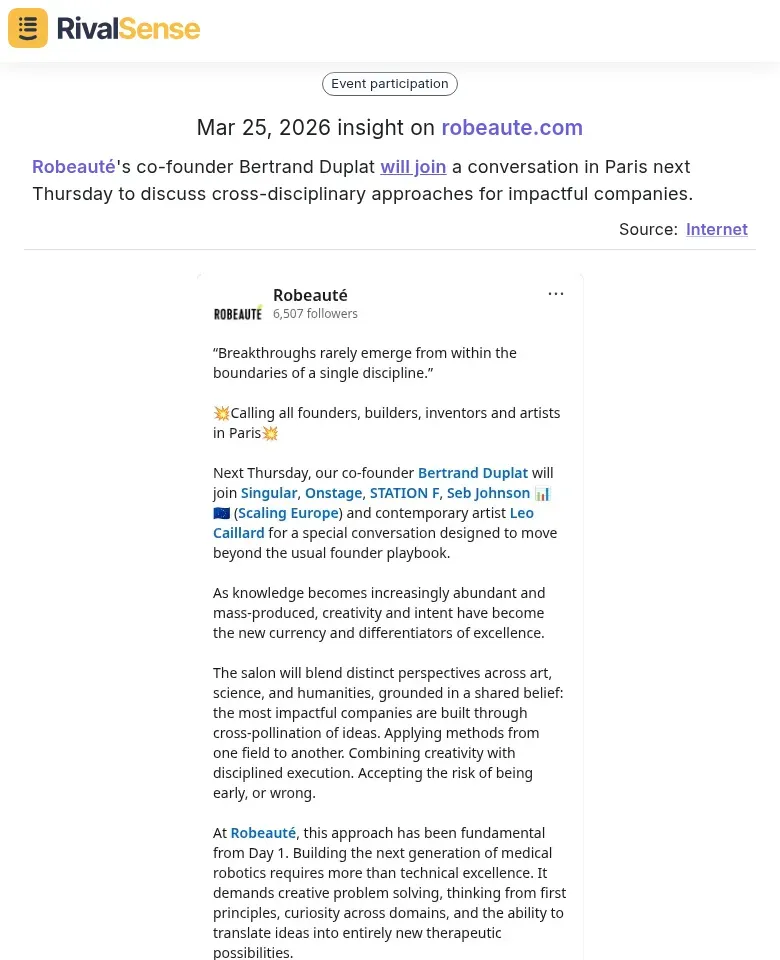Open the 'Singular' link
Screen dimensions: 780x960
[268, 492]
